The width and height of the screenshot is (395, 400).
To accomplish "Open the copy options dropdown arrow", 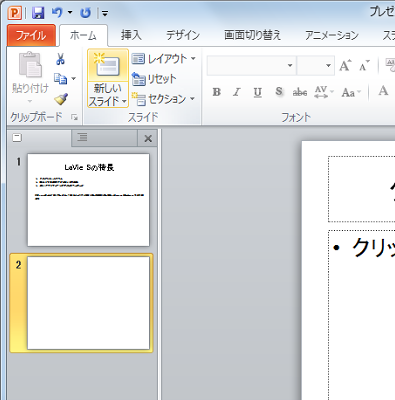I will tap(74, 79).
